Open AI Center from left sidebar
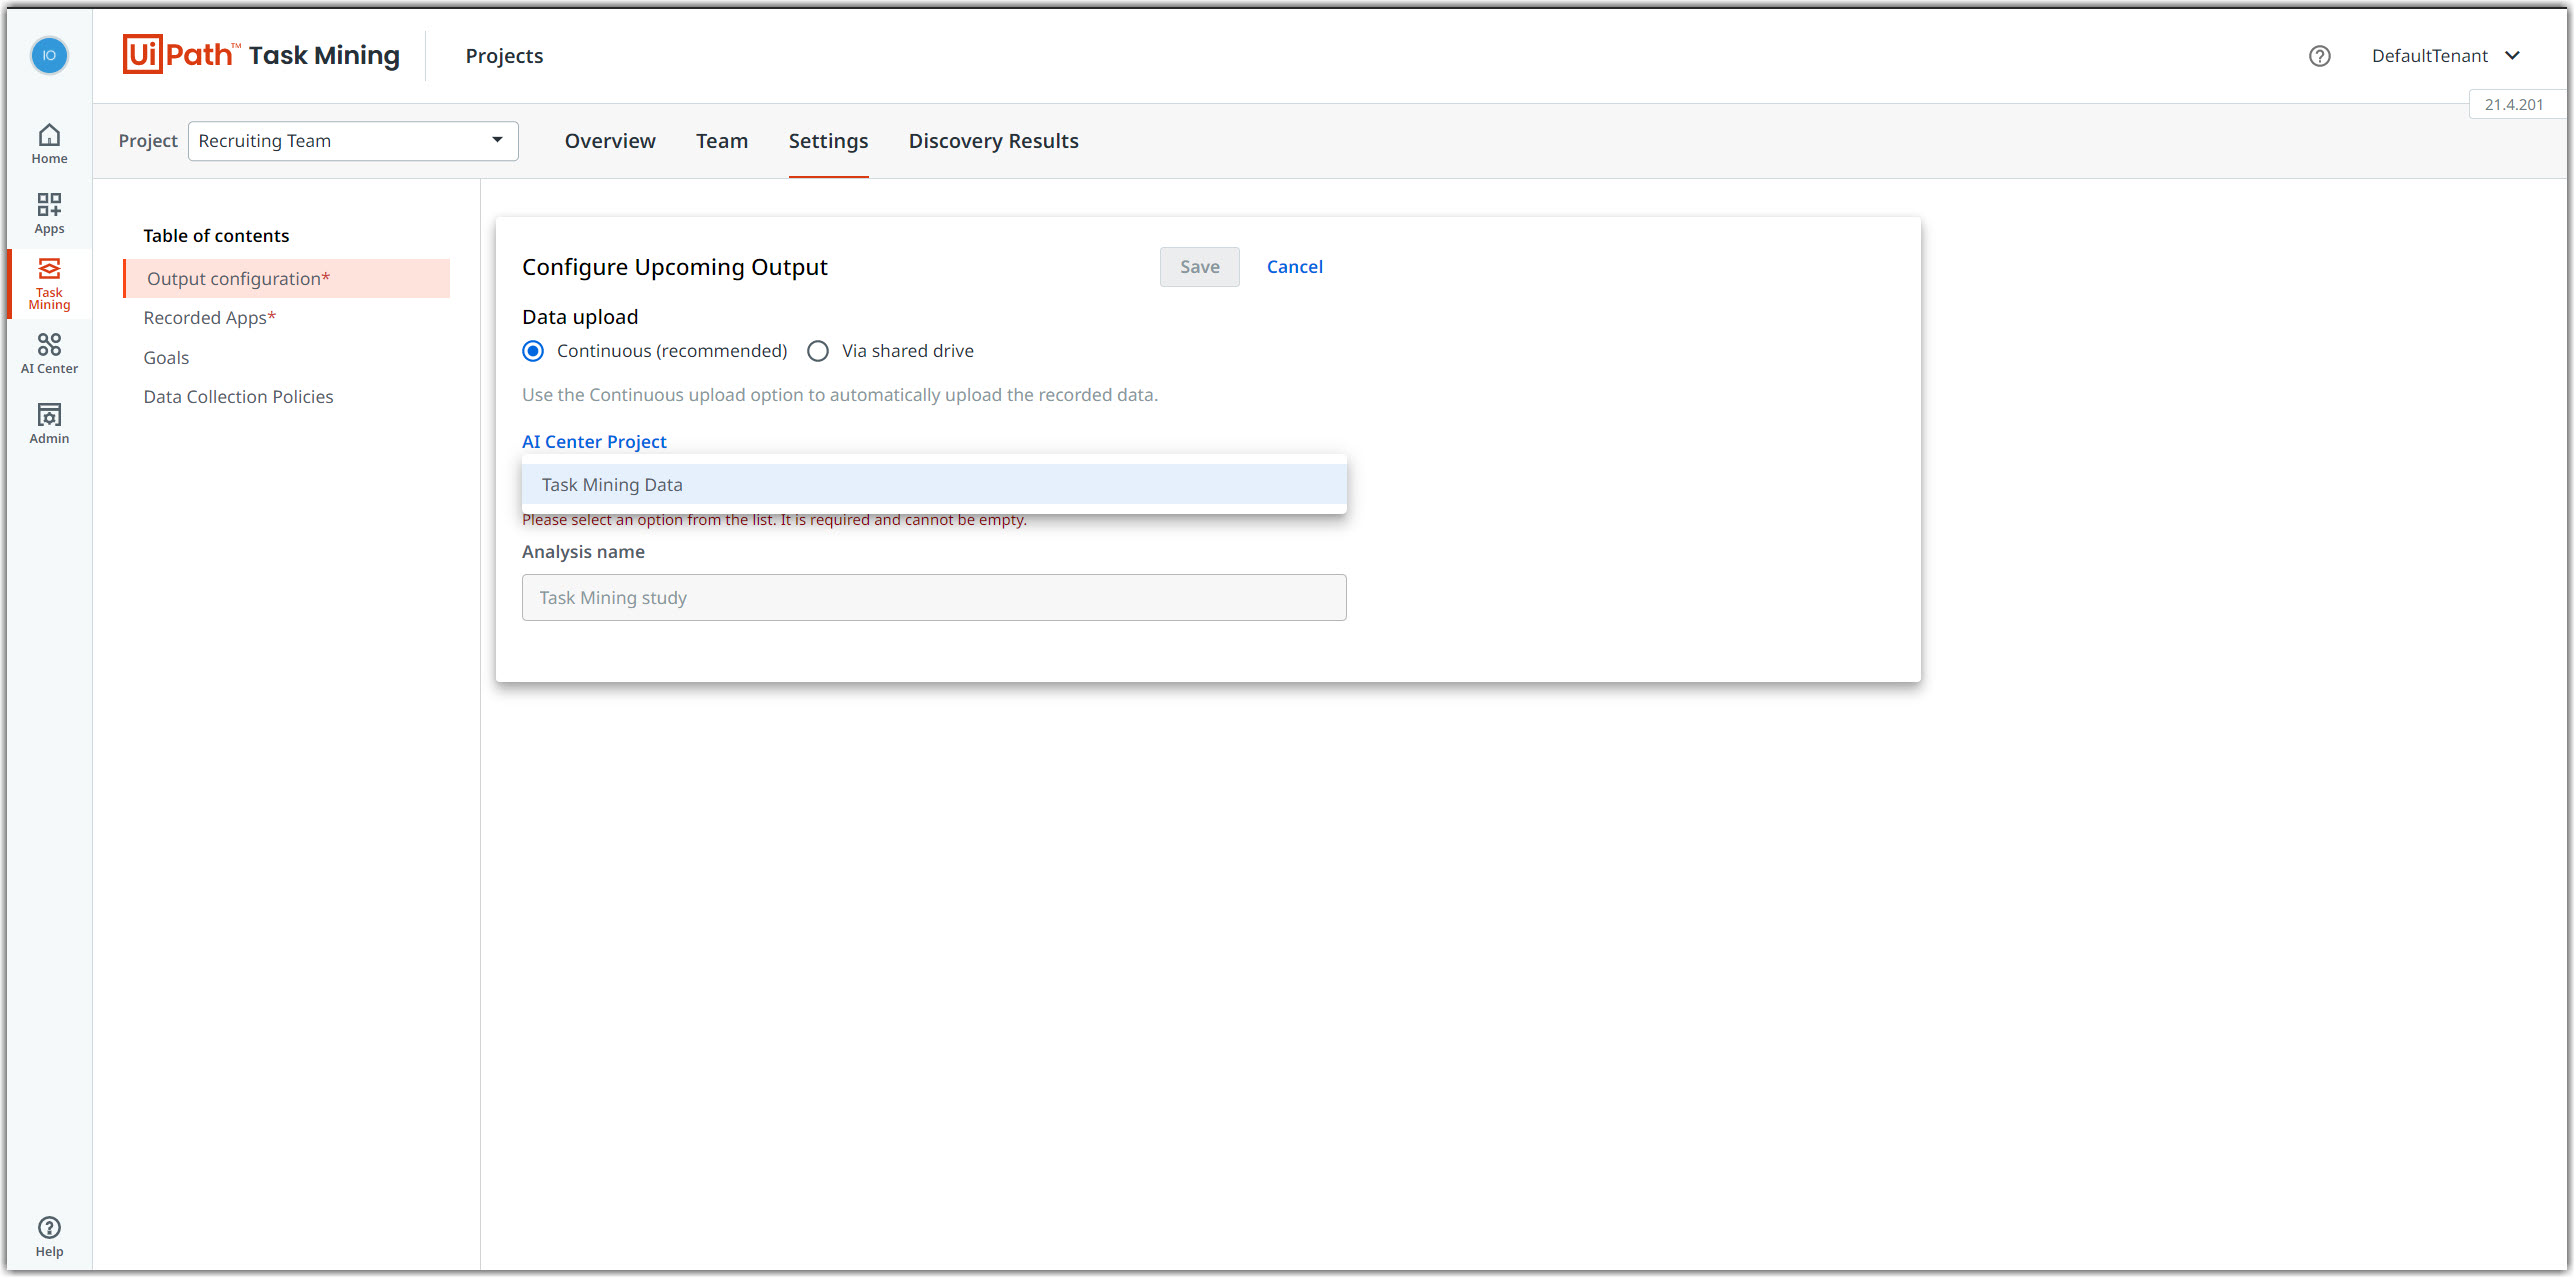Viewport: 2575px width, 1278px height. coord(49,353)
